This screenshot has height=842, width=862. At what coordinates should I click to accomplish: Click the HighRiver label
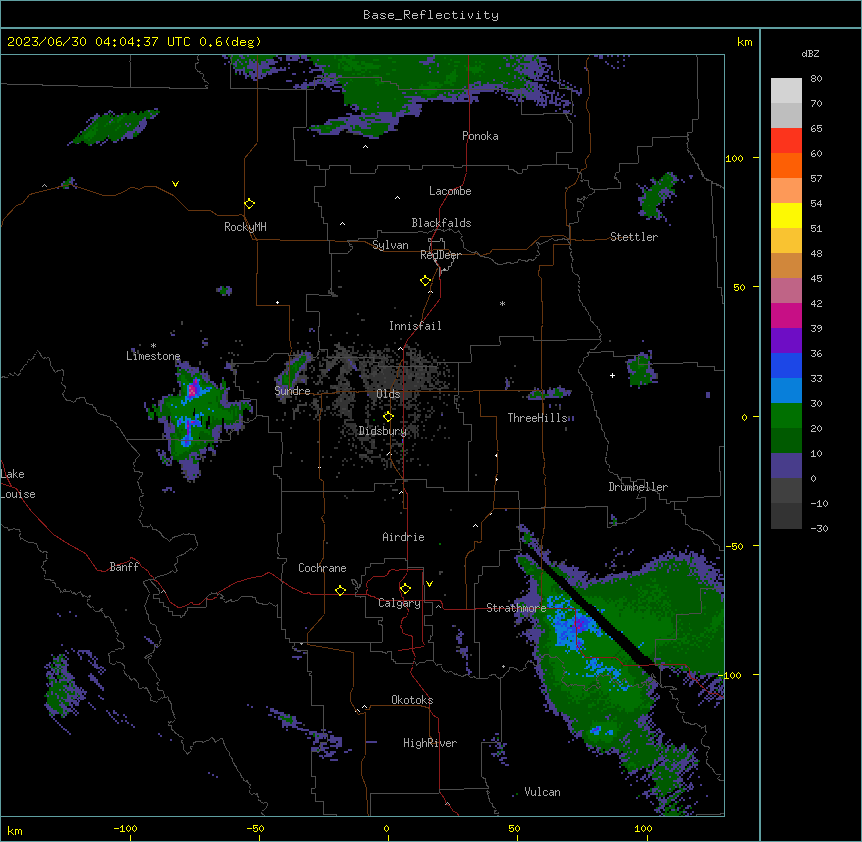(x=430, y=743)
